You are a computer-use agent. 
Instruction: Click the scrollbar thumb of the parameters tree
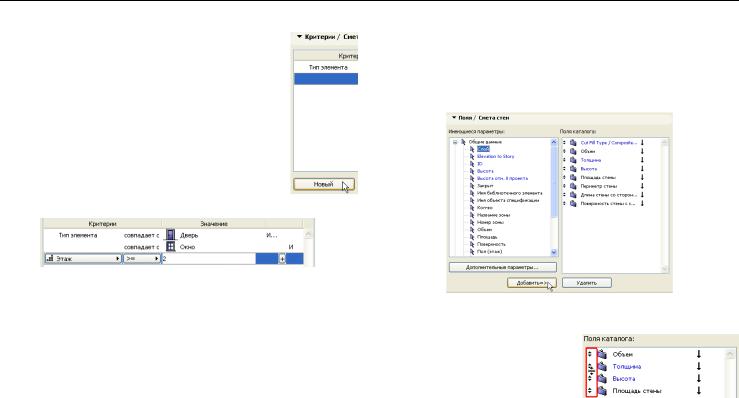[554, 182]
